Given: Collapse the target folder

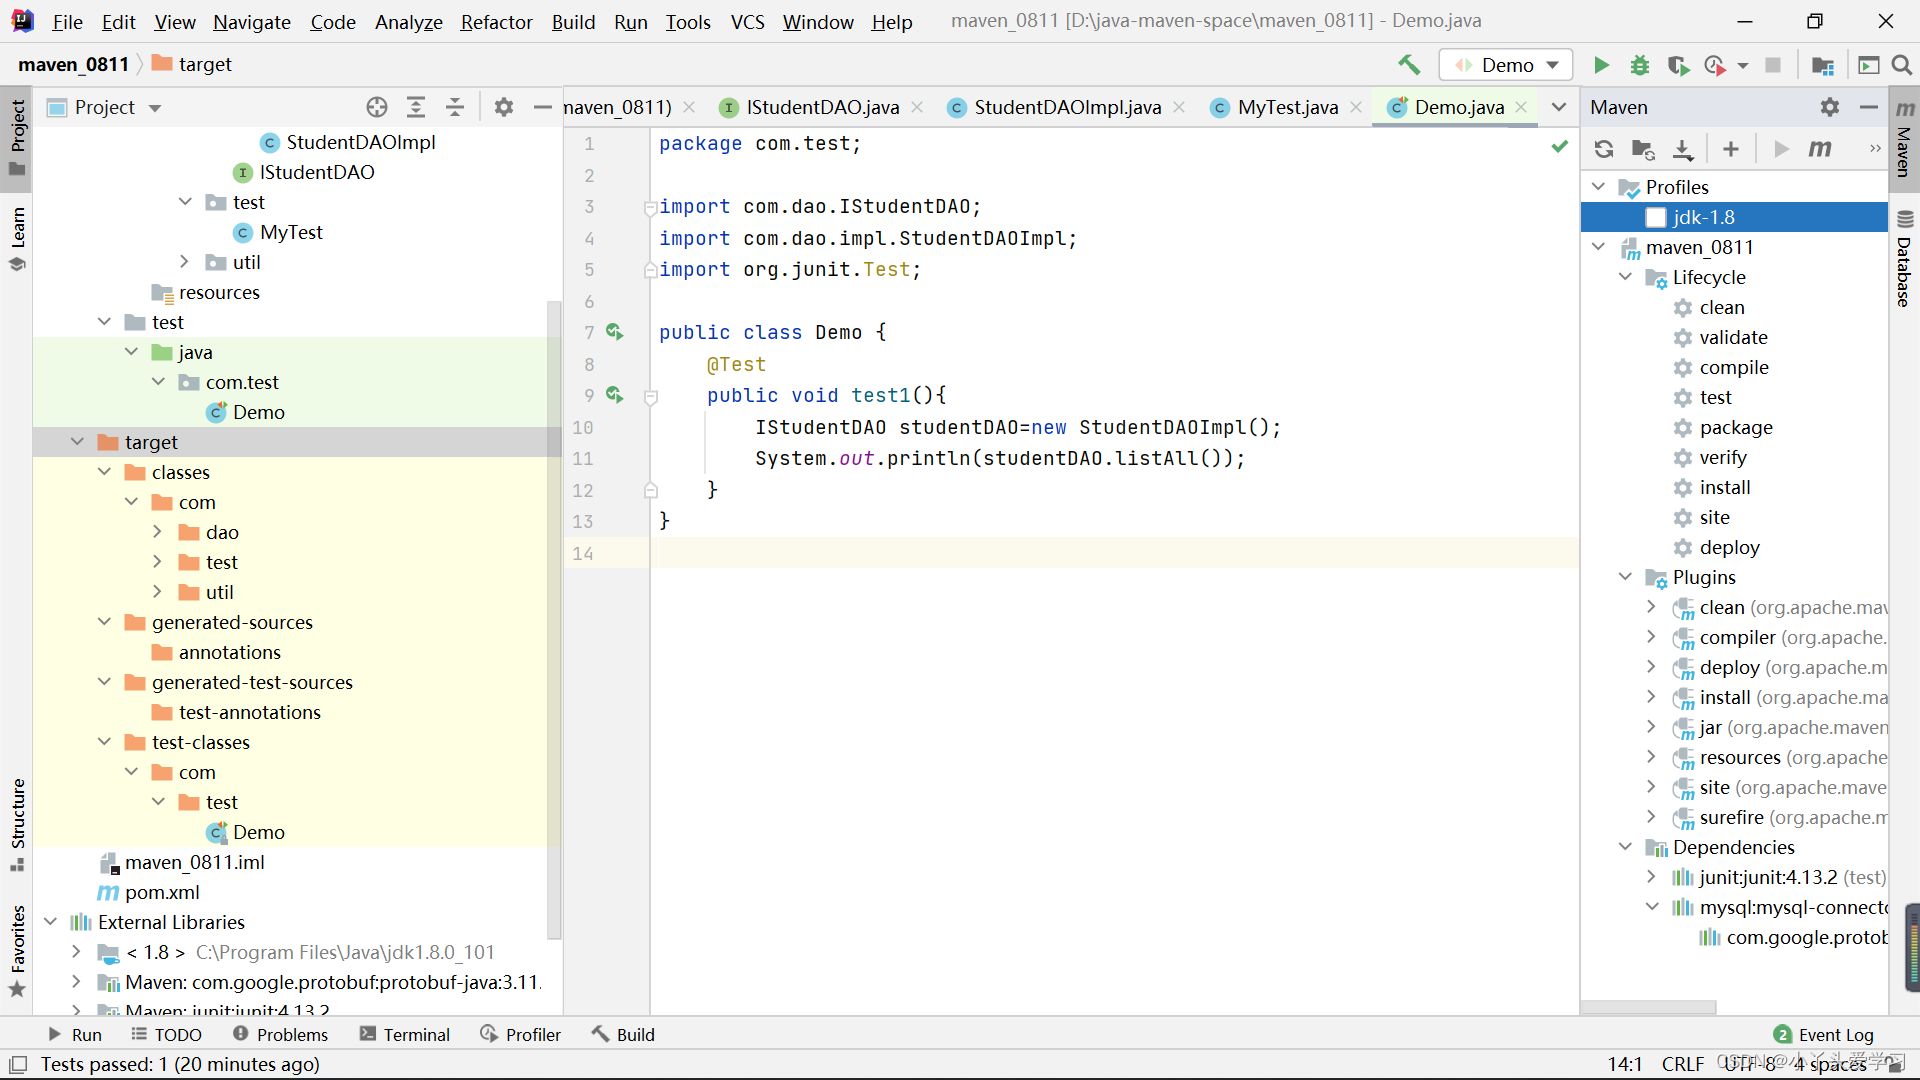Looking at the screenshot, I should 78,442.
